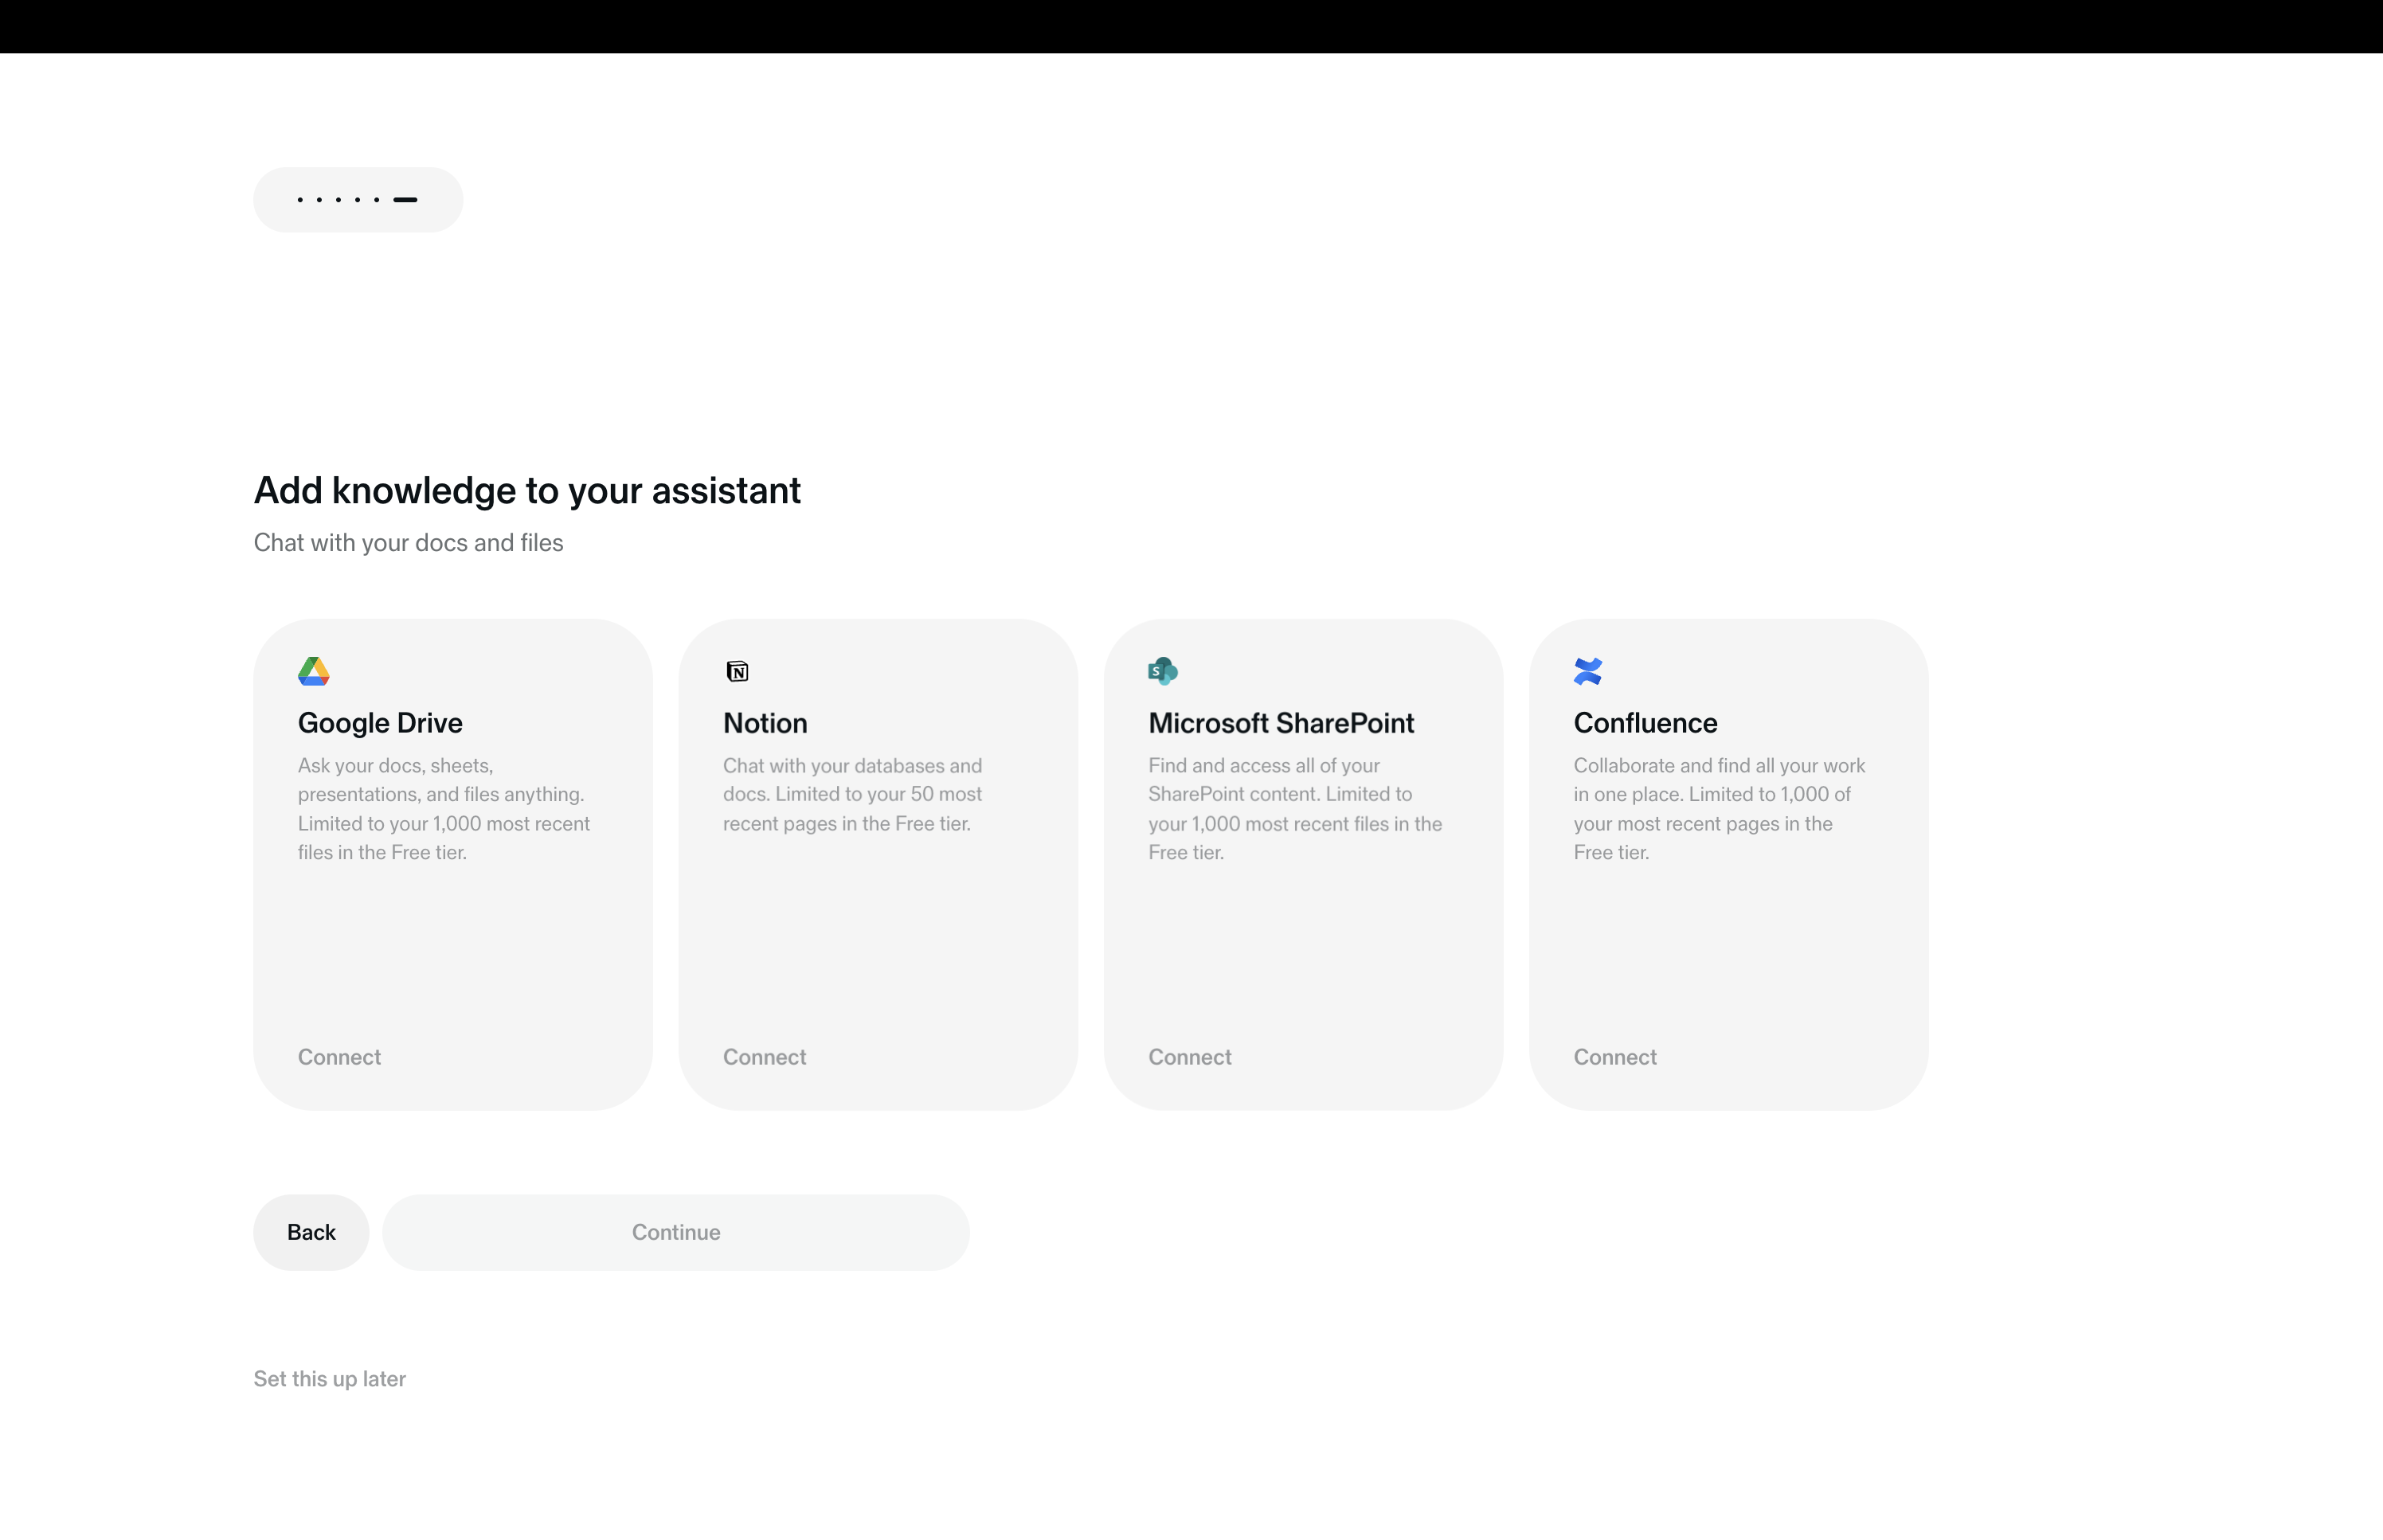Click the Confluence logo icon
The width and height of the screenshot is (2383, 1540).
pyautogui.click(x=1587, y=671)
